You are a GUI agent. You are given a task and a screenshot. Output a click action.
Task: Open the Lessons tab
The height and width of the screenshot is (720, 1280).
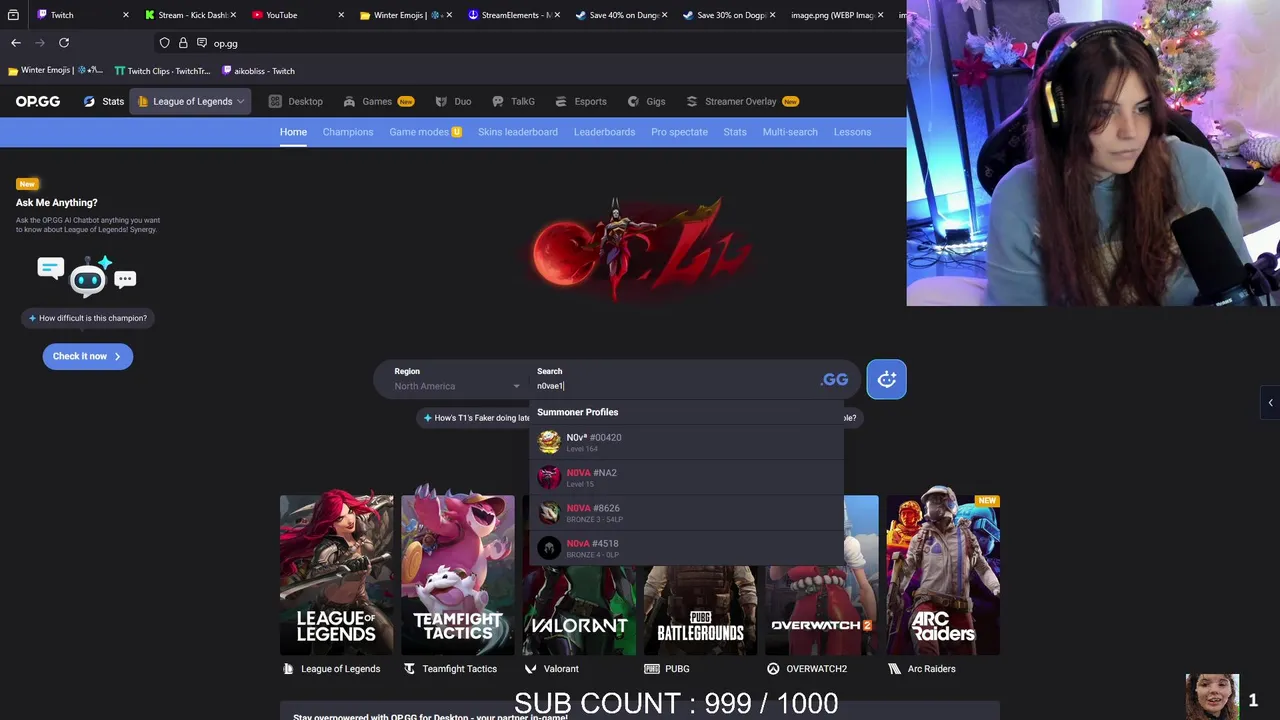click(852, 132)
